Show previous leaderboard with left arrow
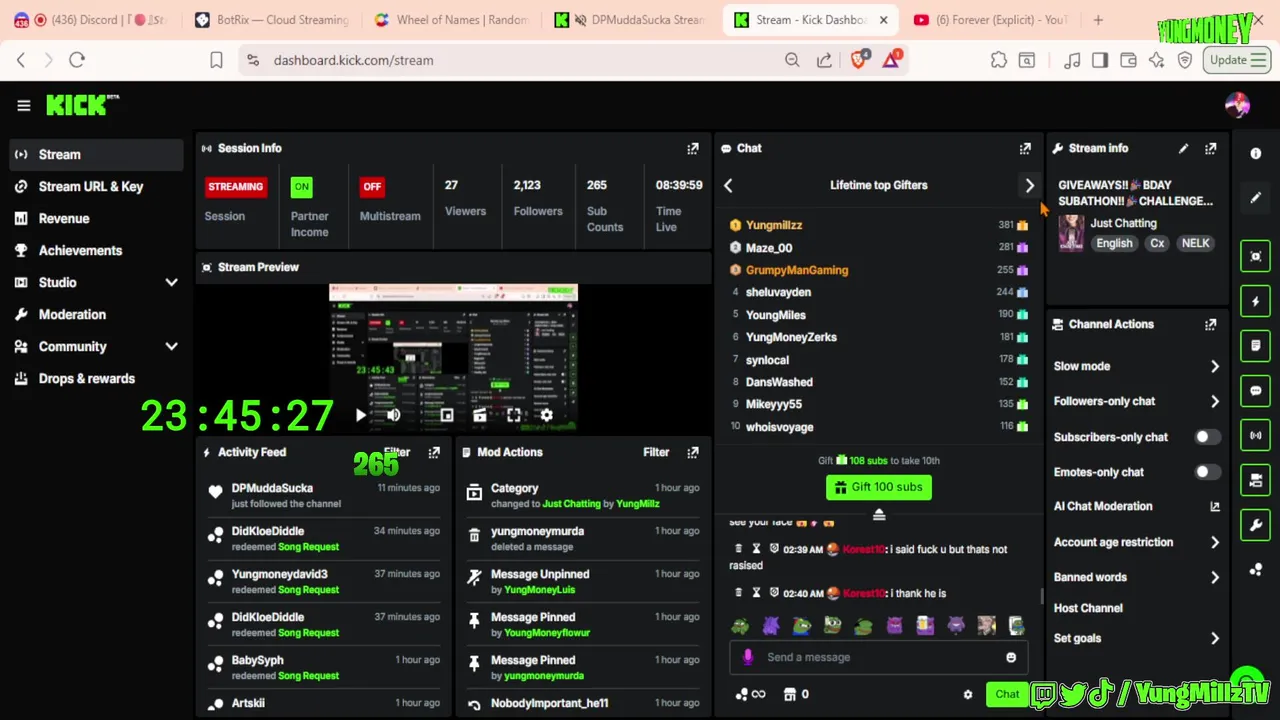 728,185
